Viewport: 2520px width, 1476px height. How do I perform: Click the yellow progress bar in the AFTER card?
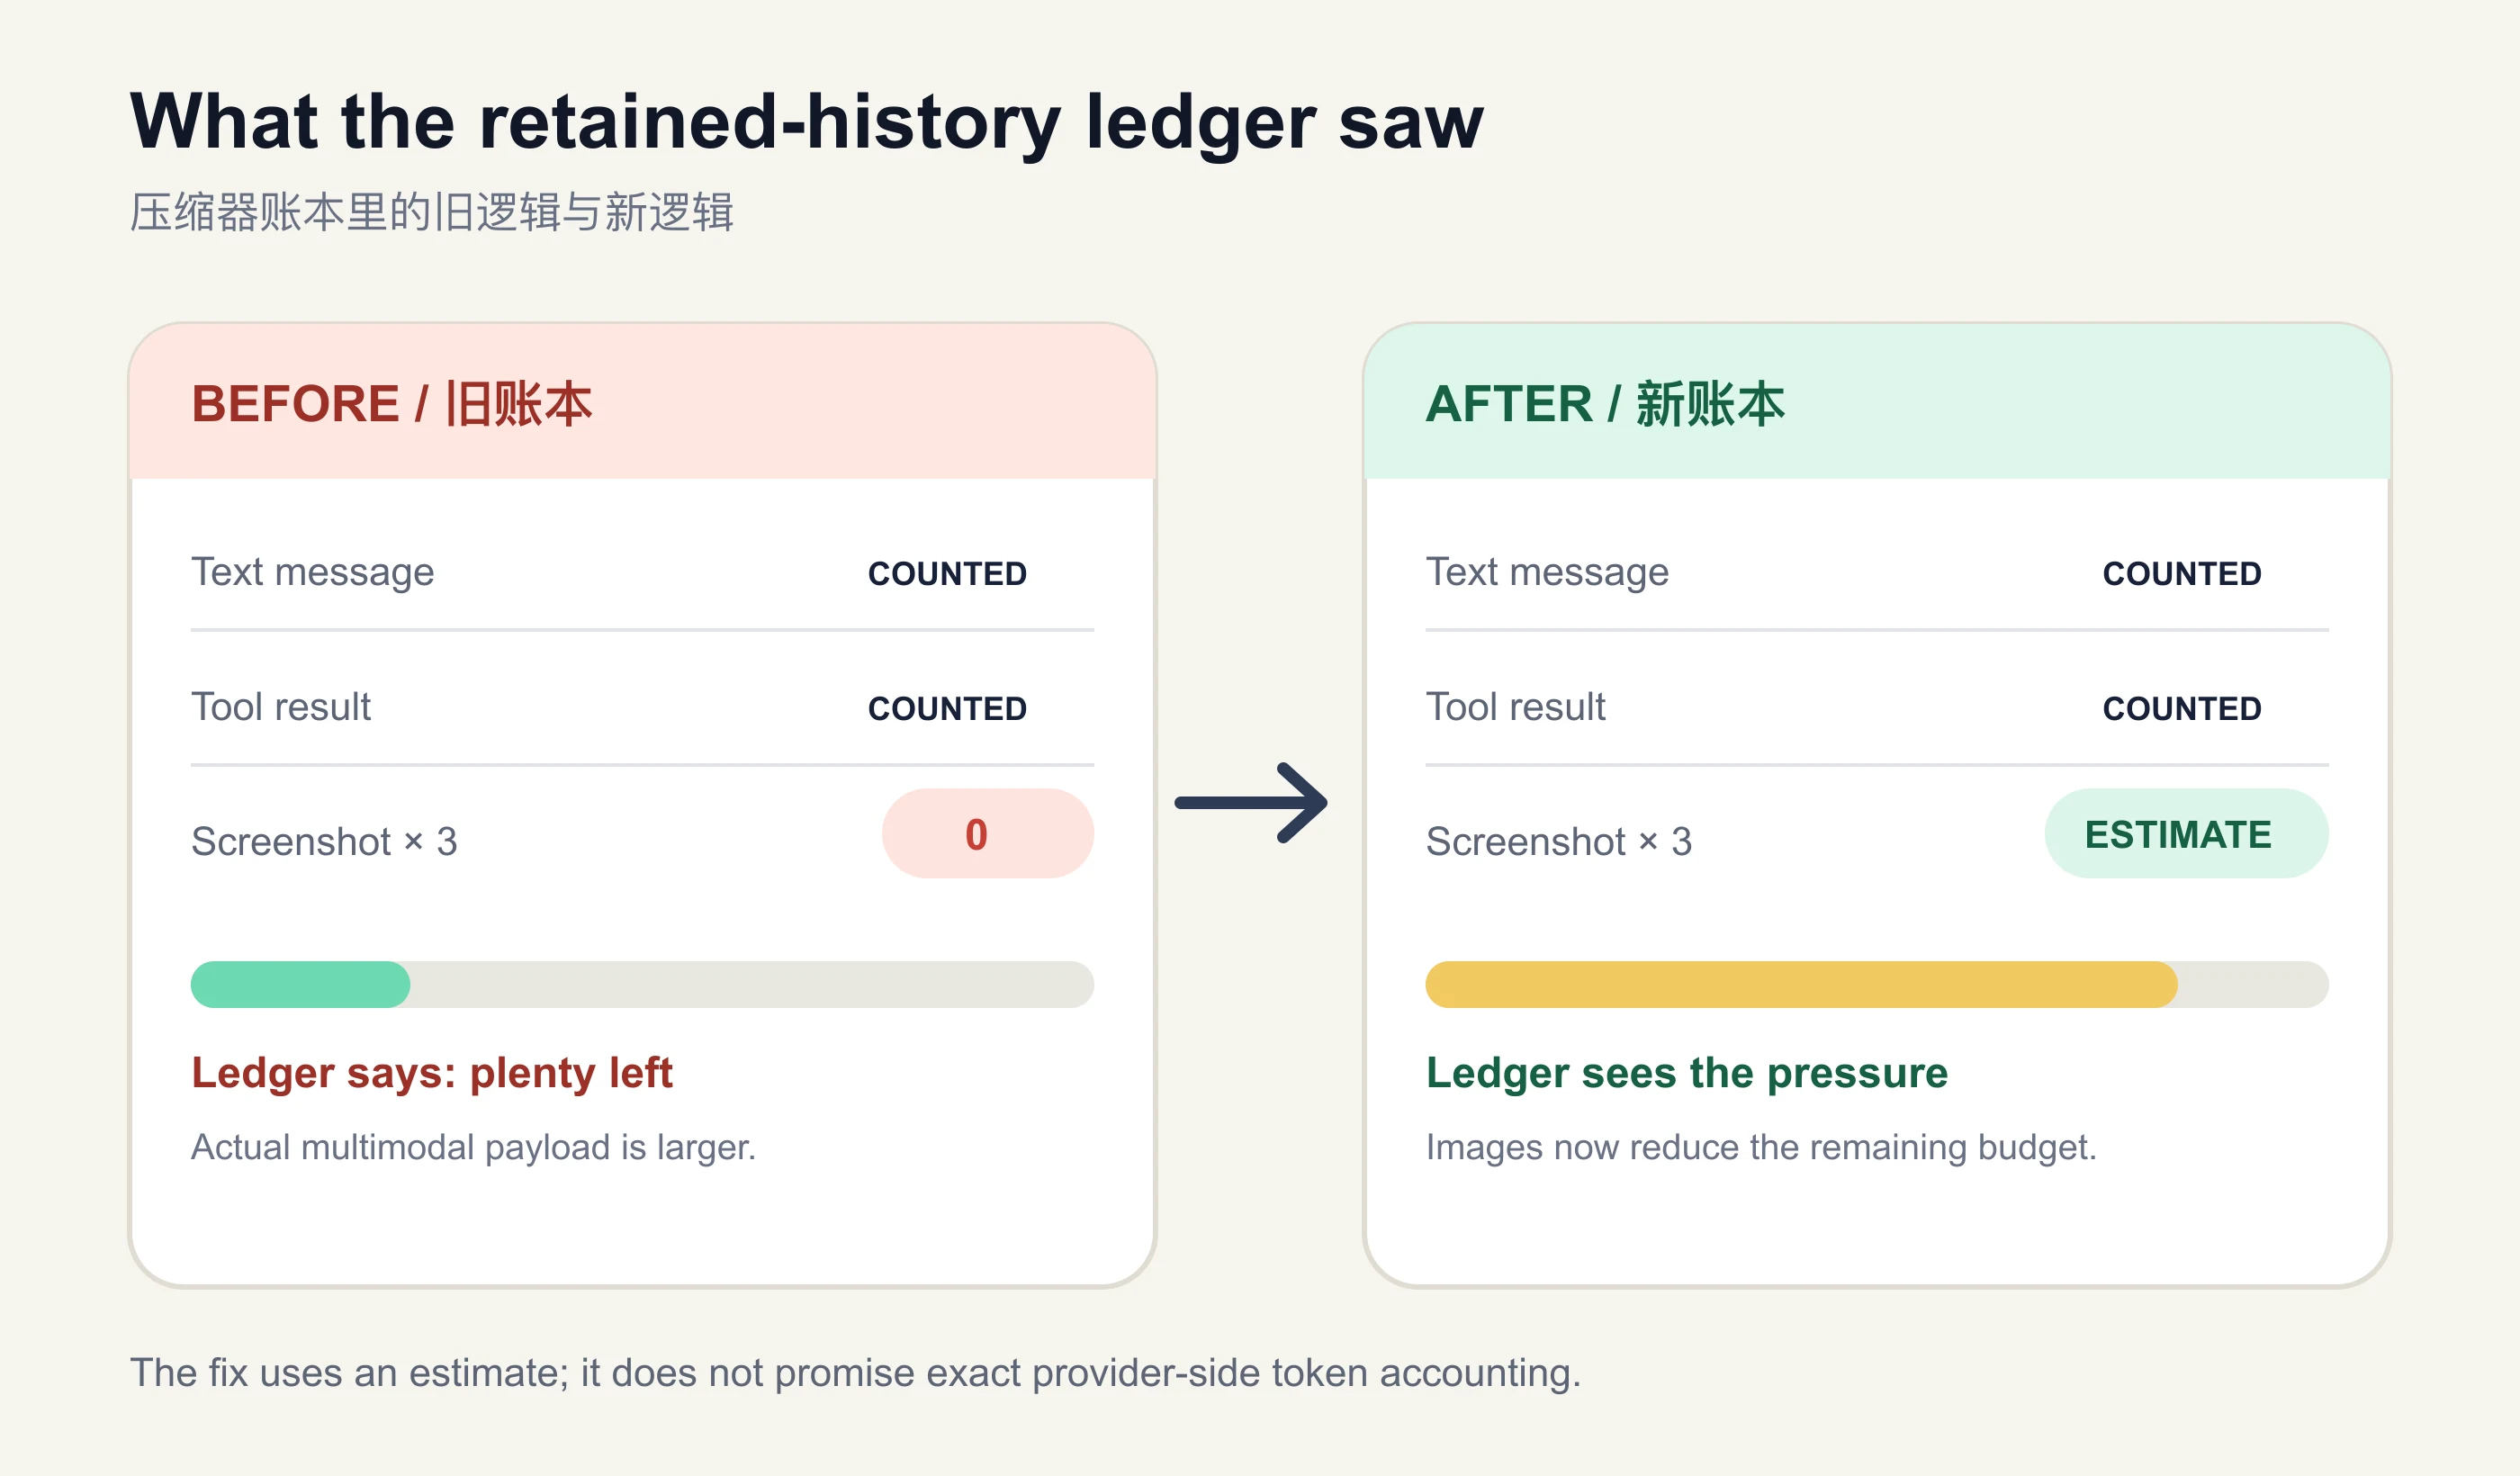click(x=1801, y=985)
